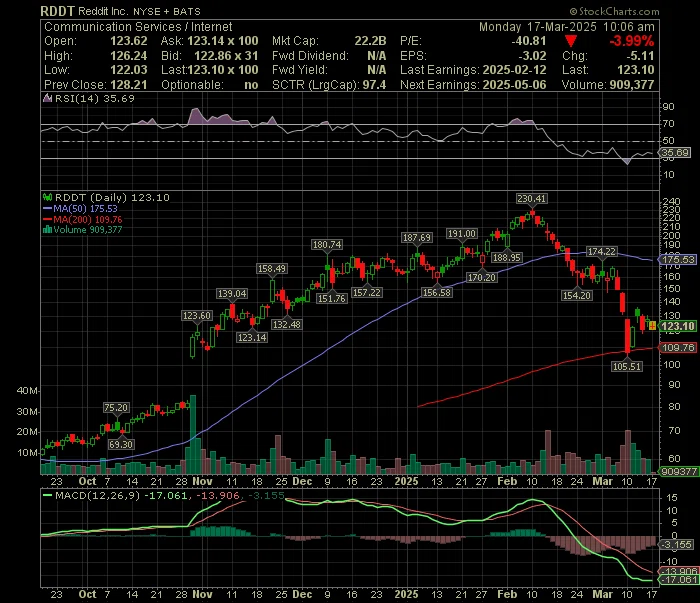Click the 191.00 price annotation
The image size is (700, 603).
(462, 233)
